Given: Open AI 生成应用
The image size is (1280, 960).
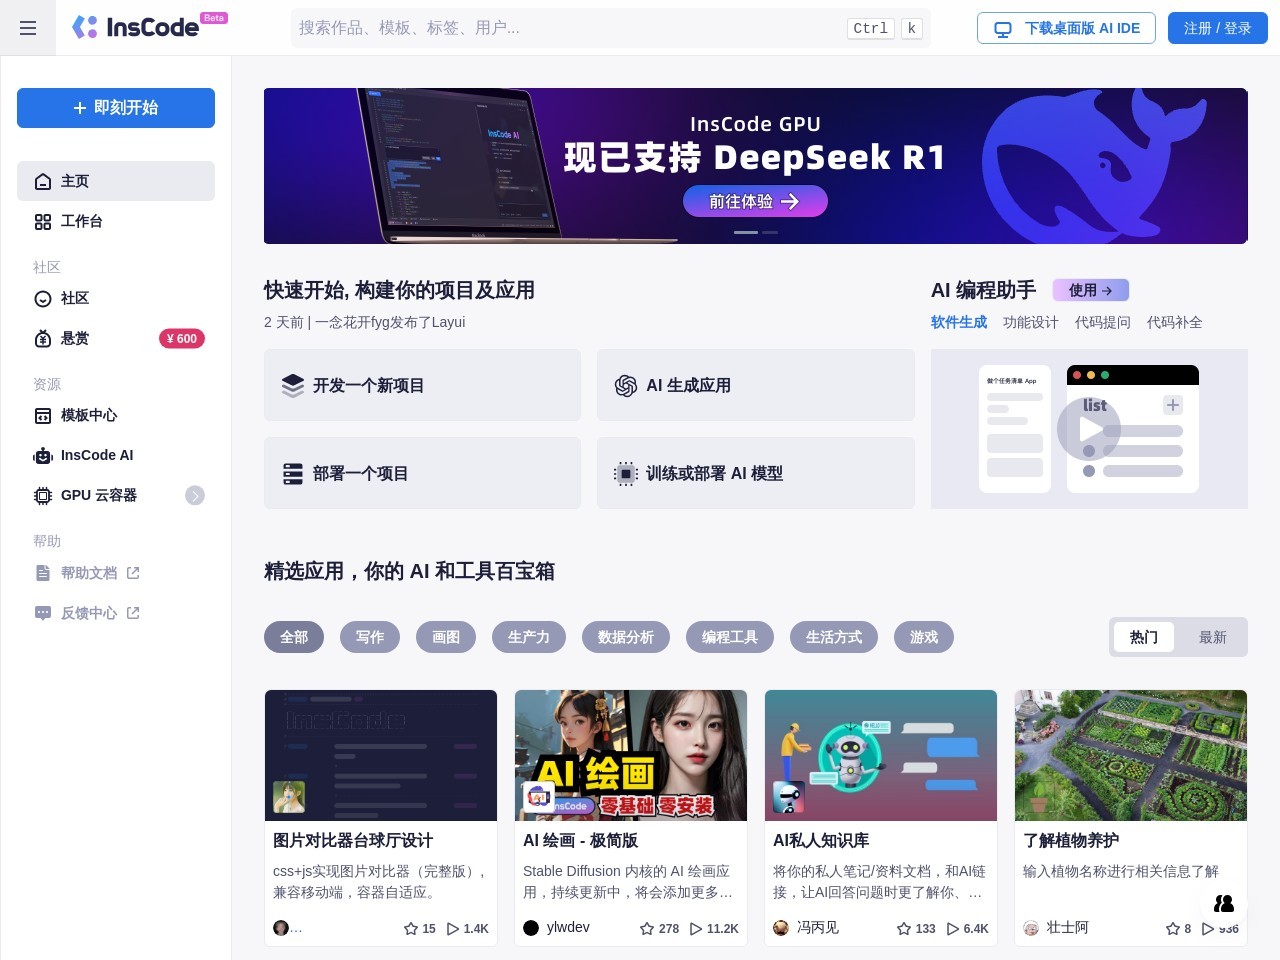Looking at the screenshot, I should click(756, 385).
